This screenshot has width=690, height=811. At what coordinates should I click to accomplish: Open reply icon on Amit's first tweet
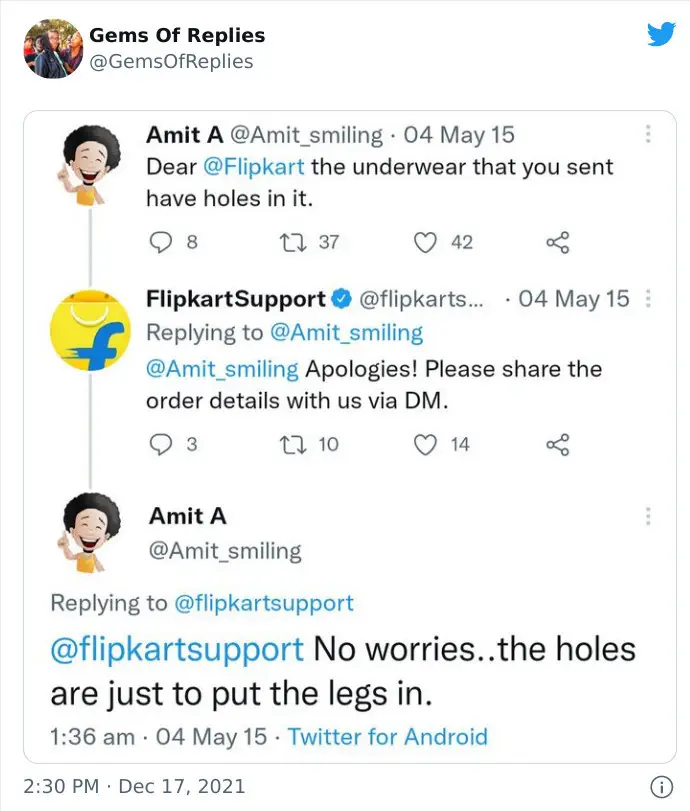pyautogui.click(x=160, y=242)
